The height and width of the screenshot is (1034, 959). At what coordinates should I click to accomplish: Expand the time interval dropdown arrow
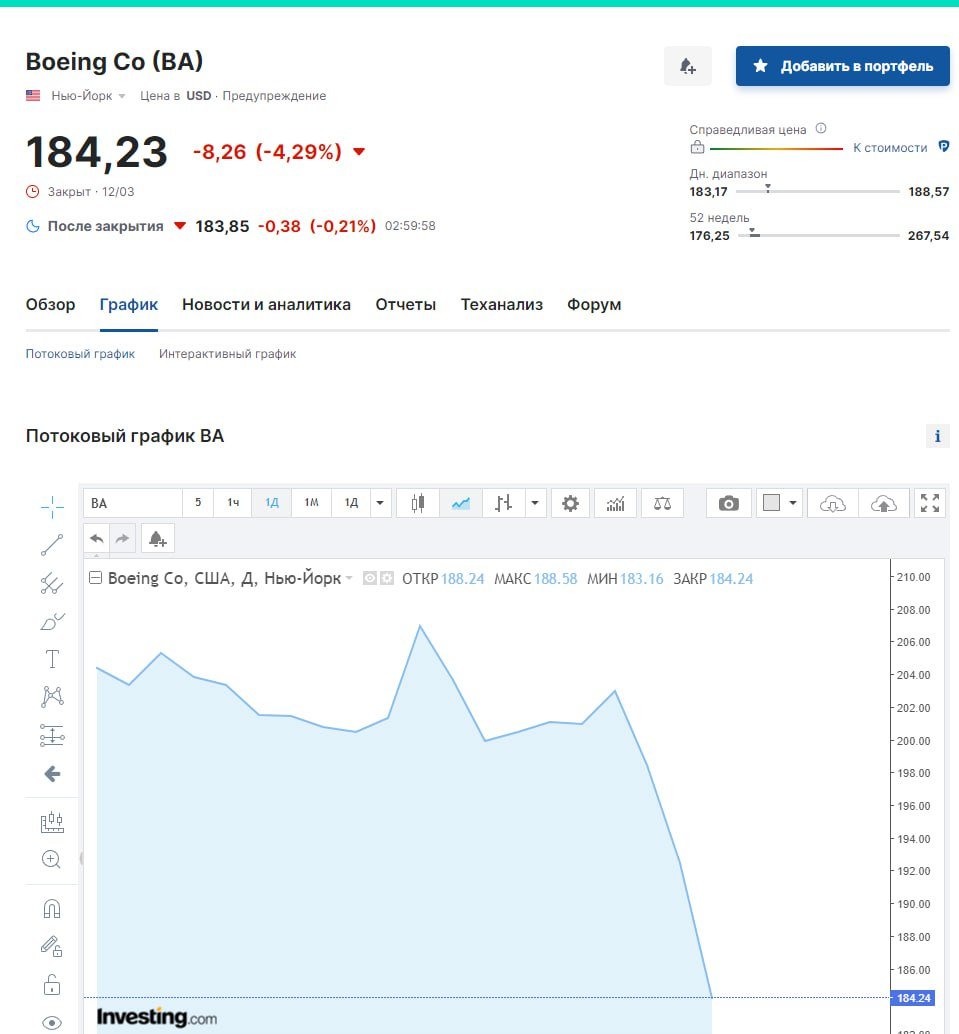[380, 503]
